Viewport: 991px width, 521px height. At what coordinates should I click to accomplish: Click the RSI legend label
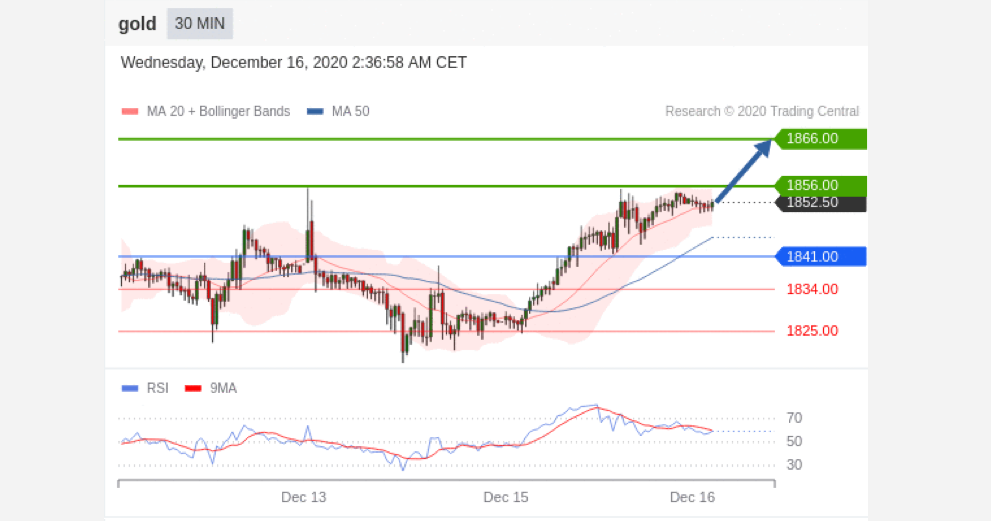pos(157,388)
